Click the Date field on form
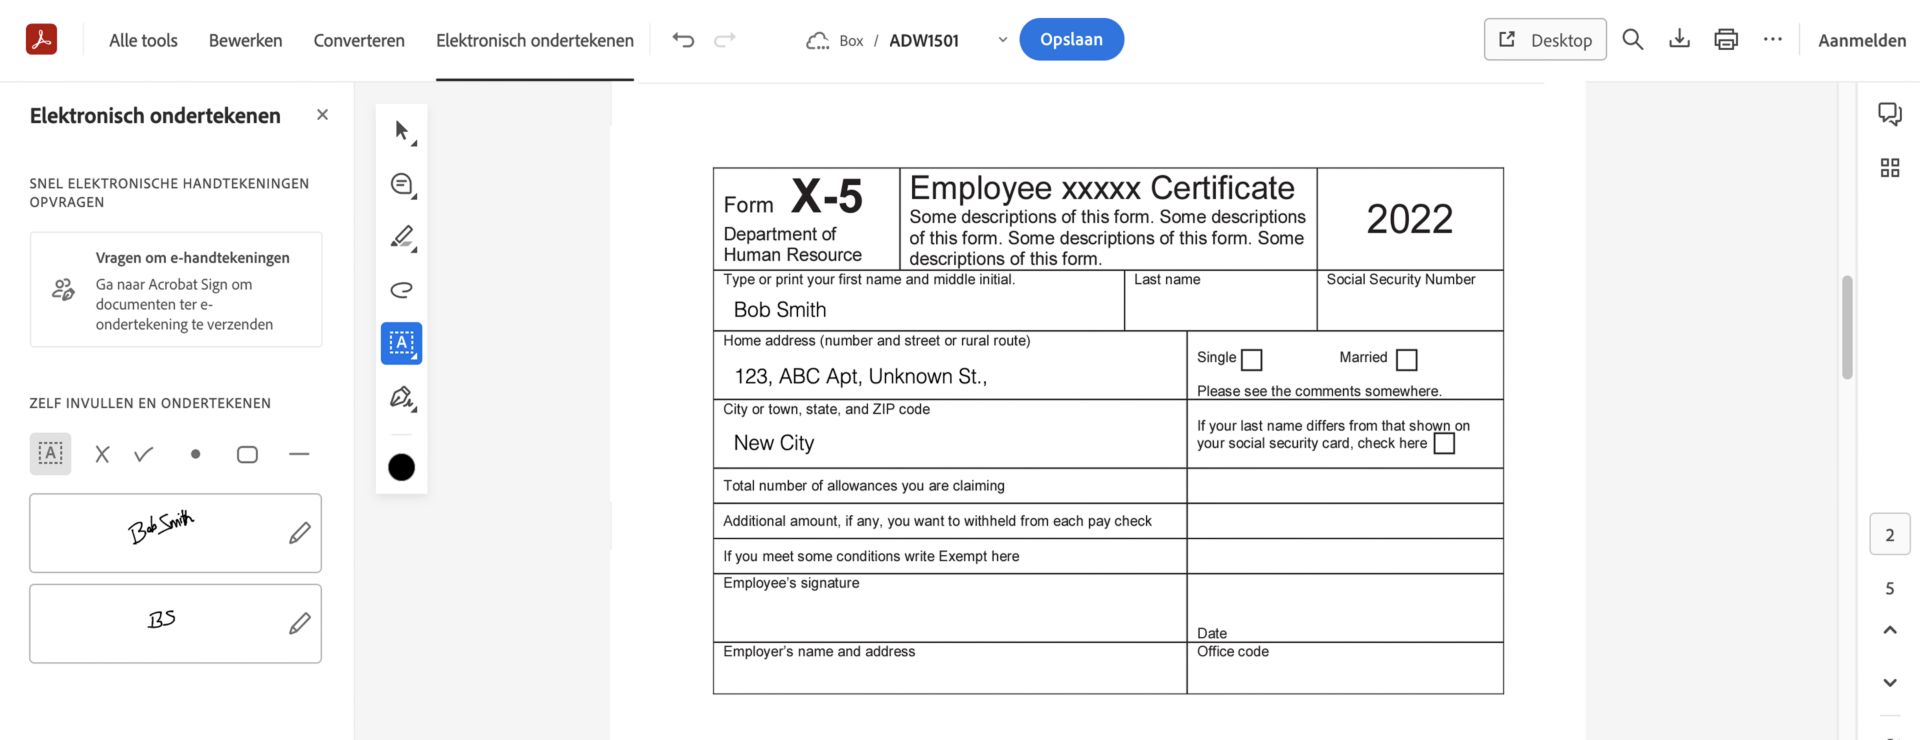The height and width of the screenshot is (740, 1920). [1345, 608]
